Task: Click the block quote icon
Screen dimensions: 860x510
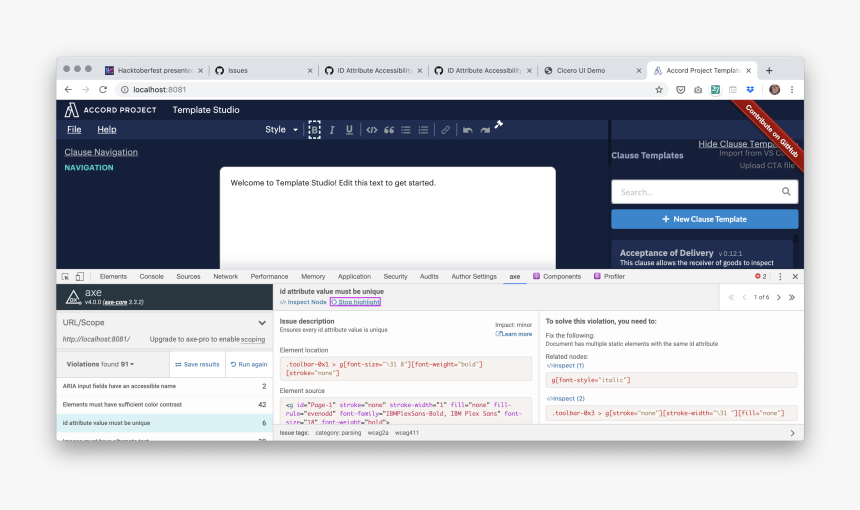Action: [x=389, y=130]
